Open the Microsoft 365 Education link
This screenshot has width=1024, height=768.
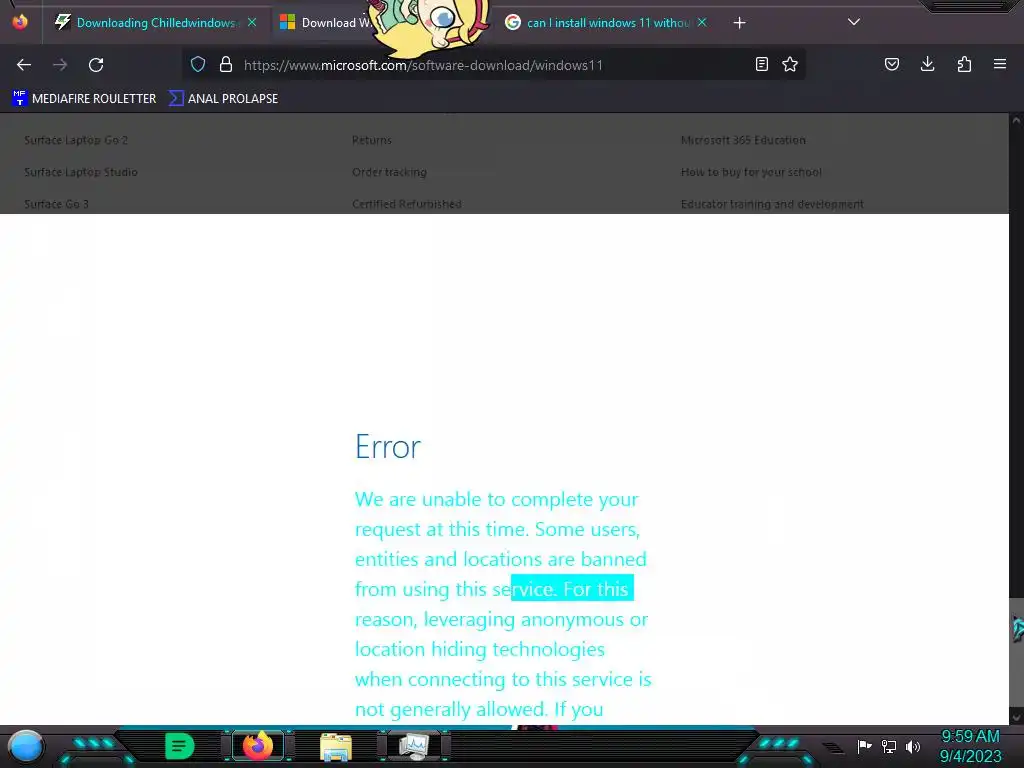[743, 140]
